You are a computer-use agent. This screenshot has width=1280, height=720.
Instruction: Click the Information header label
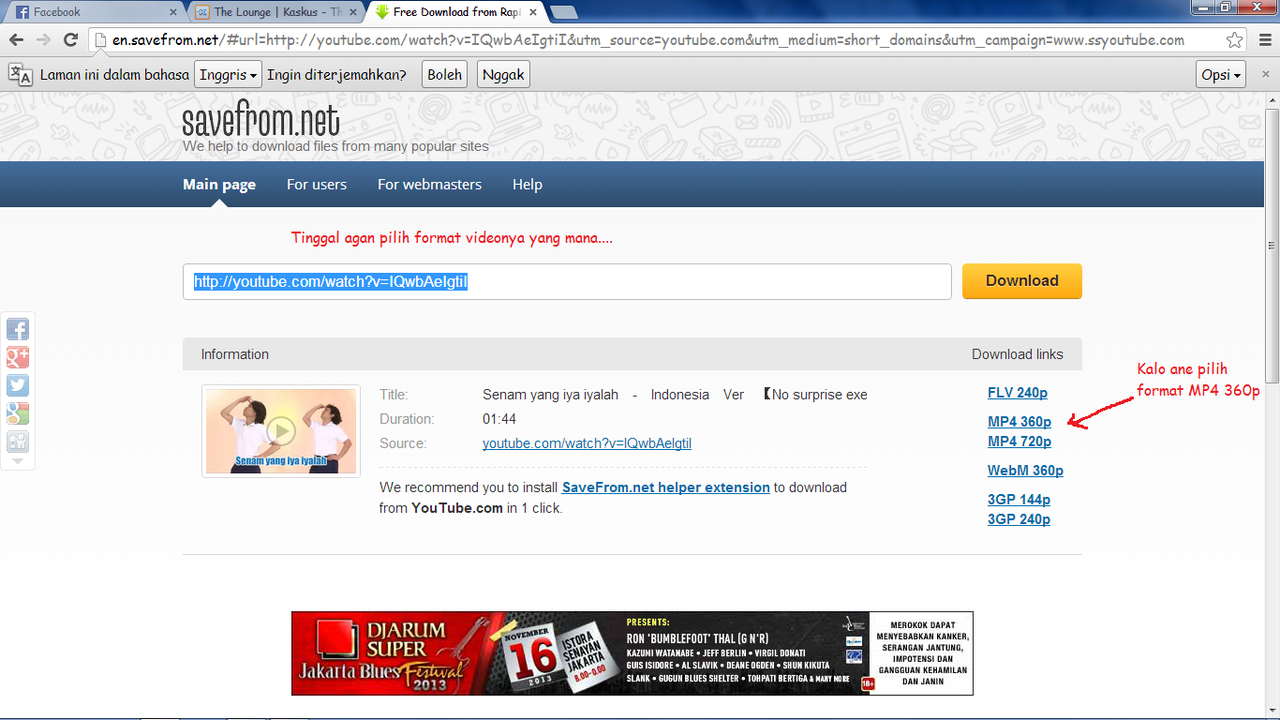pyautogui.click(x=235, y=354)
